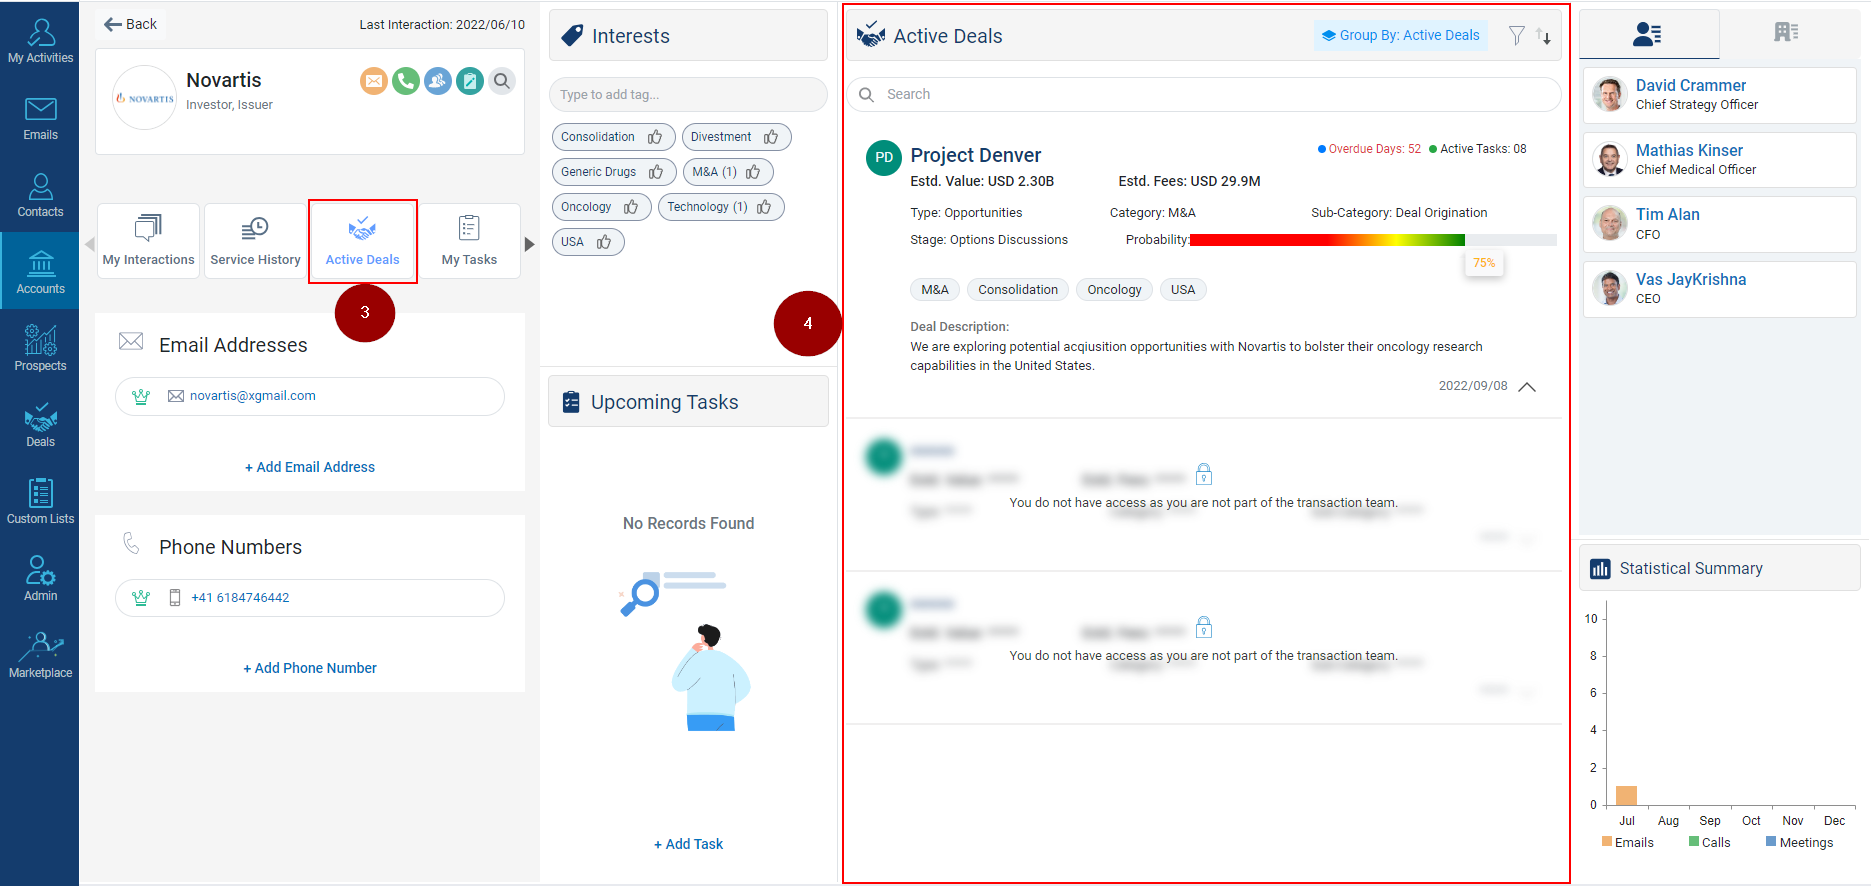Toggle Meetings legend in Statistical Summary
The width and height of the screenshot is (1871, 886).
click(x=1799, y=842)
